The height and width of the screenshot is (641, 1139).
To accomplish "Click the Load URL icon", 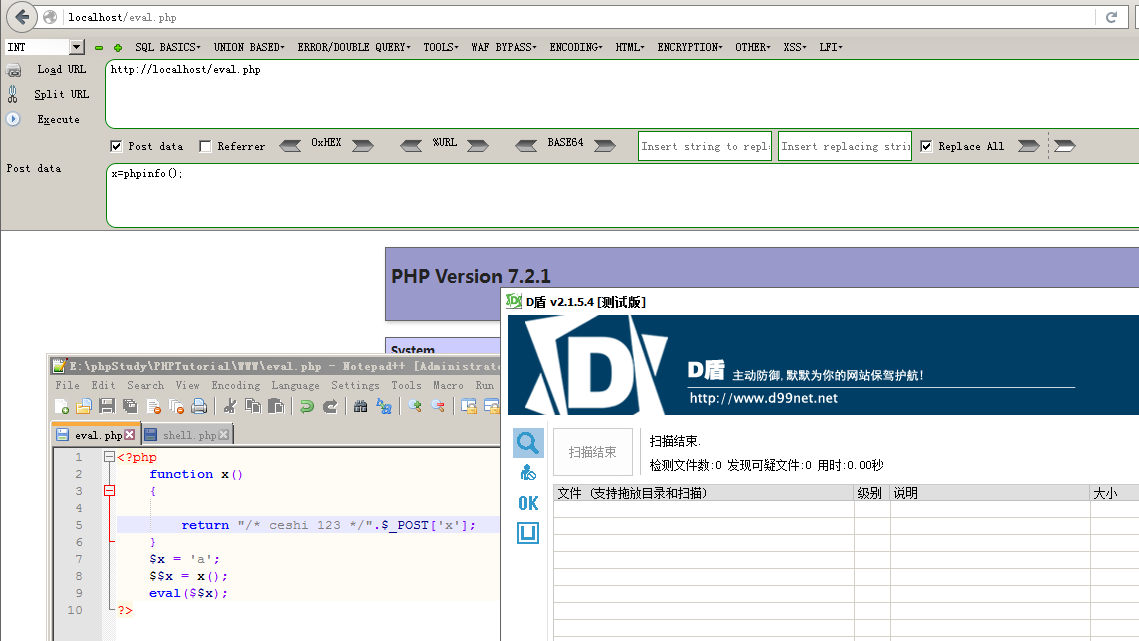I will coord(14,70).
